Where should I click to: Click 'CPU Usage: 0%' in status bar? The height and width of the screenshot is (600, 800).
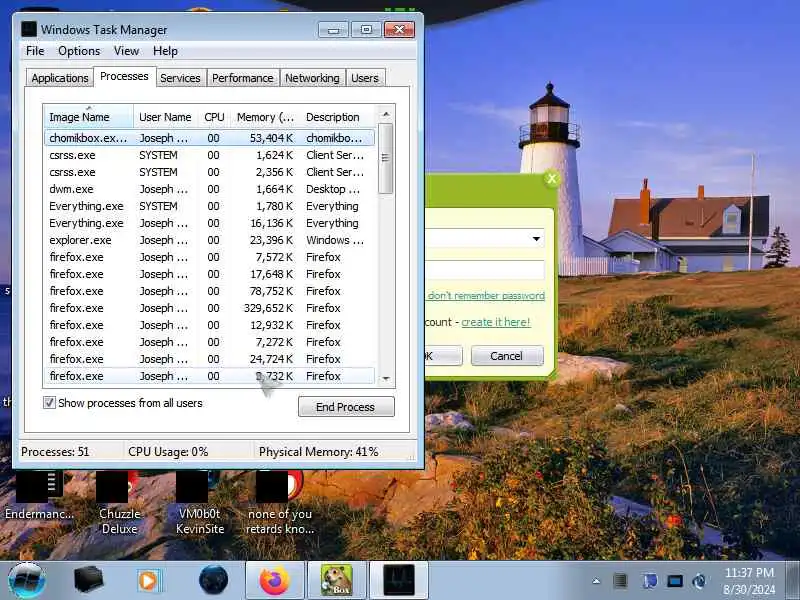tap(168, 452)
